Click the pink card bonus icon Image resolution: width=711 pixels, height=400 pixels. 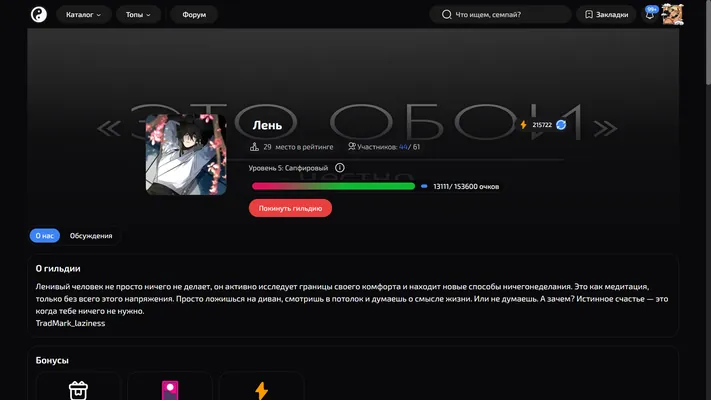[170, 390]
